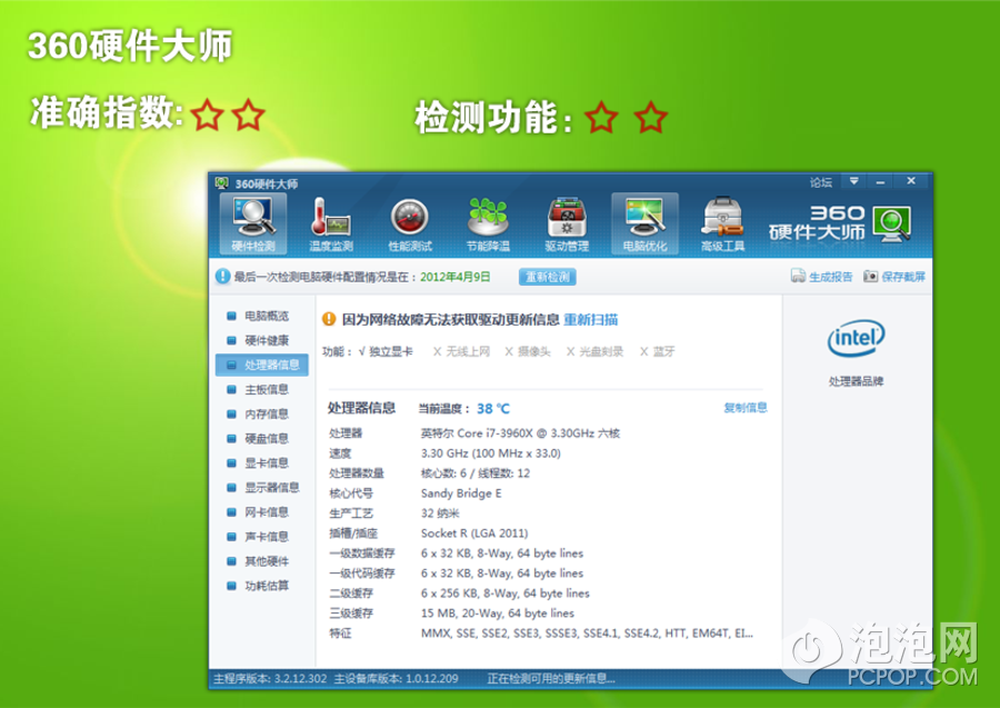This screenshot has height=708, width=1000.
Task: Open the 硬件检测 hardware detection icon
Action: coord(253,224)
